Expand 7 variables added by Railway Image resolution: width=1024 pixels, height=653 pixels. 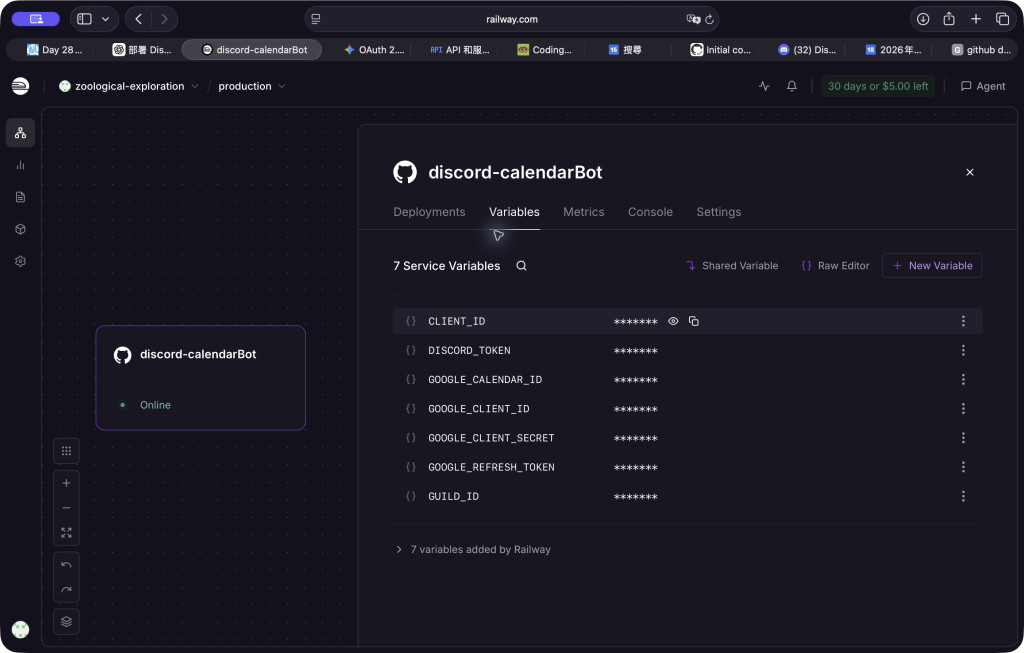click(x=473, y=550)
